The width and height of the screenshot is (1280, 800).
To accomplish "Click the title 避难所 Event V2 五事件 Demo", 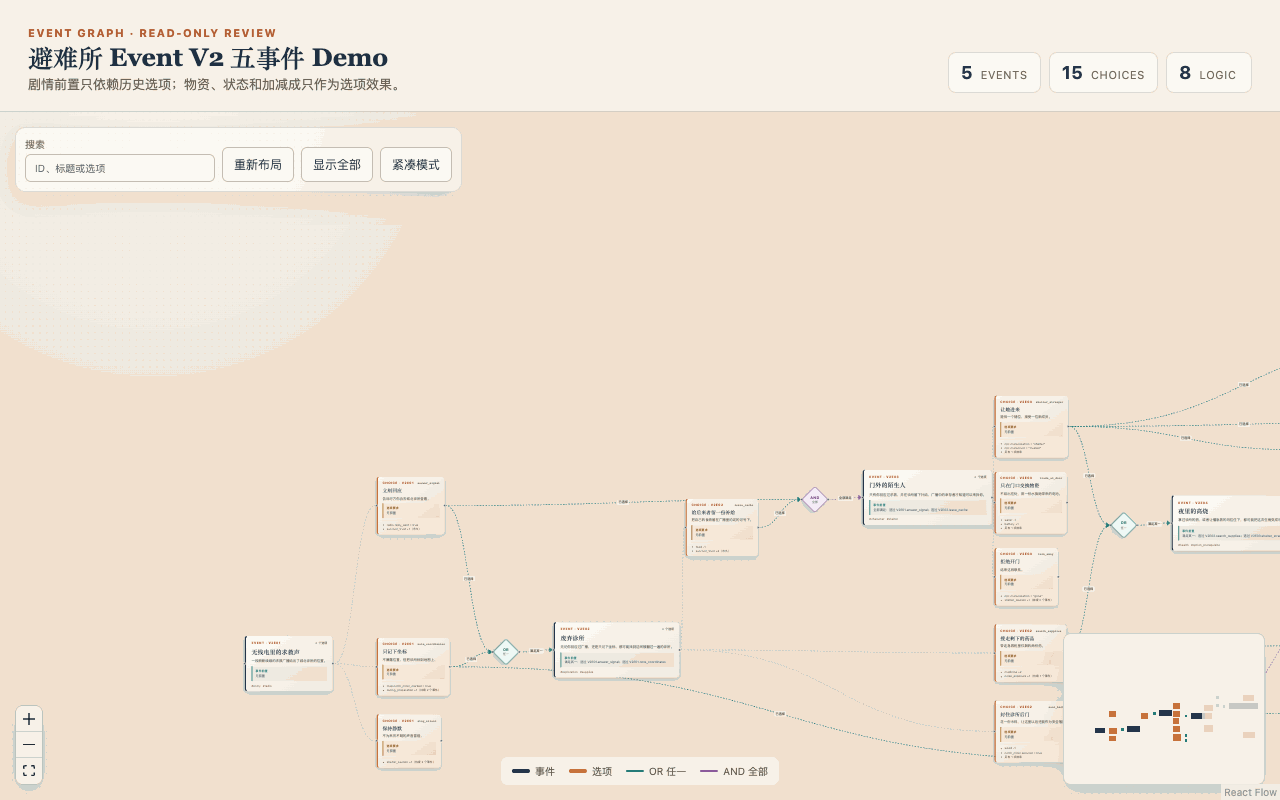I will pyautogui.click(x=208, y=57).
